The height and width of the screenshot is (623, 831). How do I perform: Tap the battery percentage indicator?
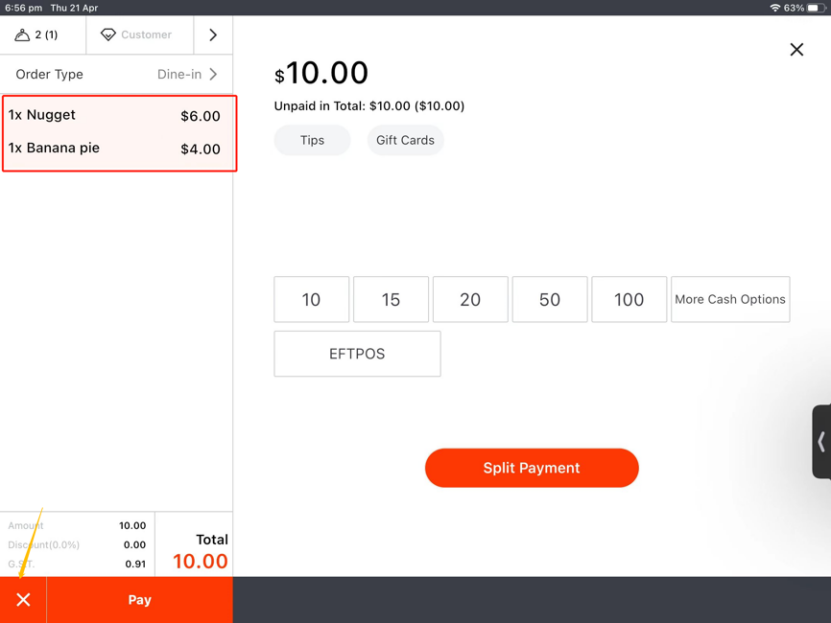point(795,7)
